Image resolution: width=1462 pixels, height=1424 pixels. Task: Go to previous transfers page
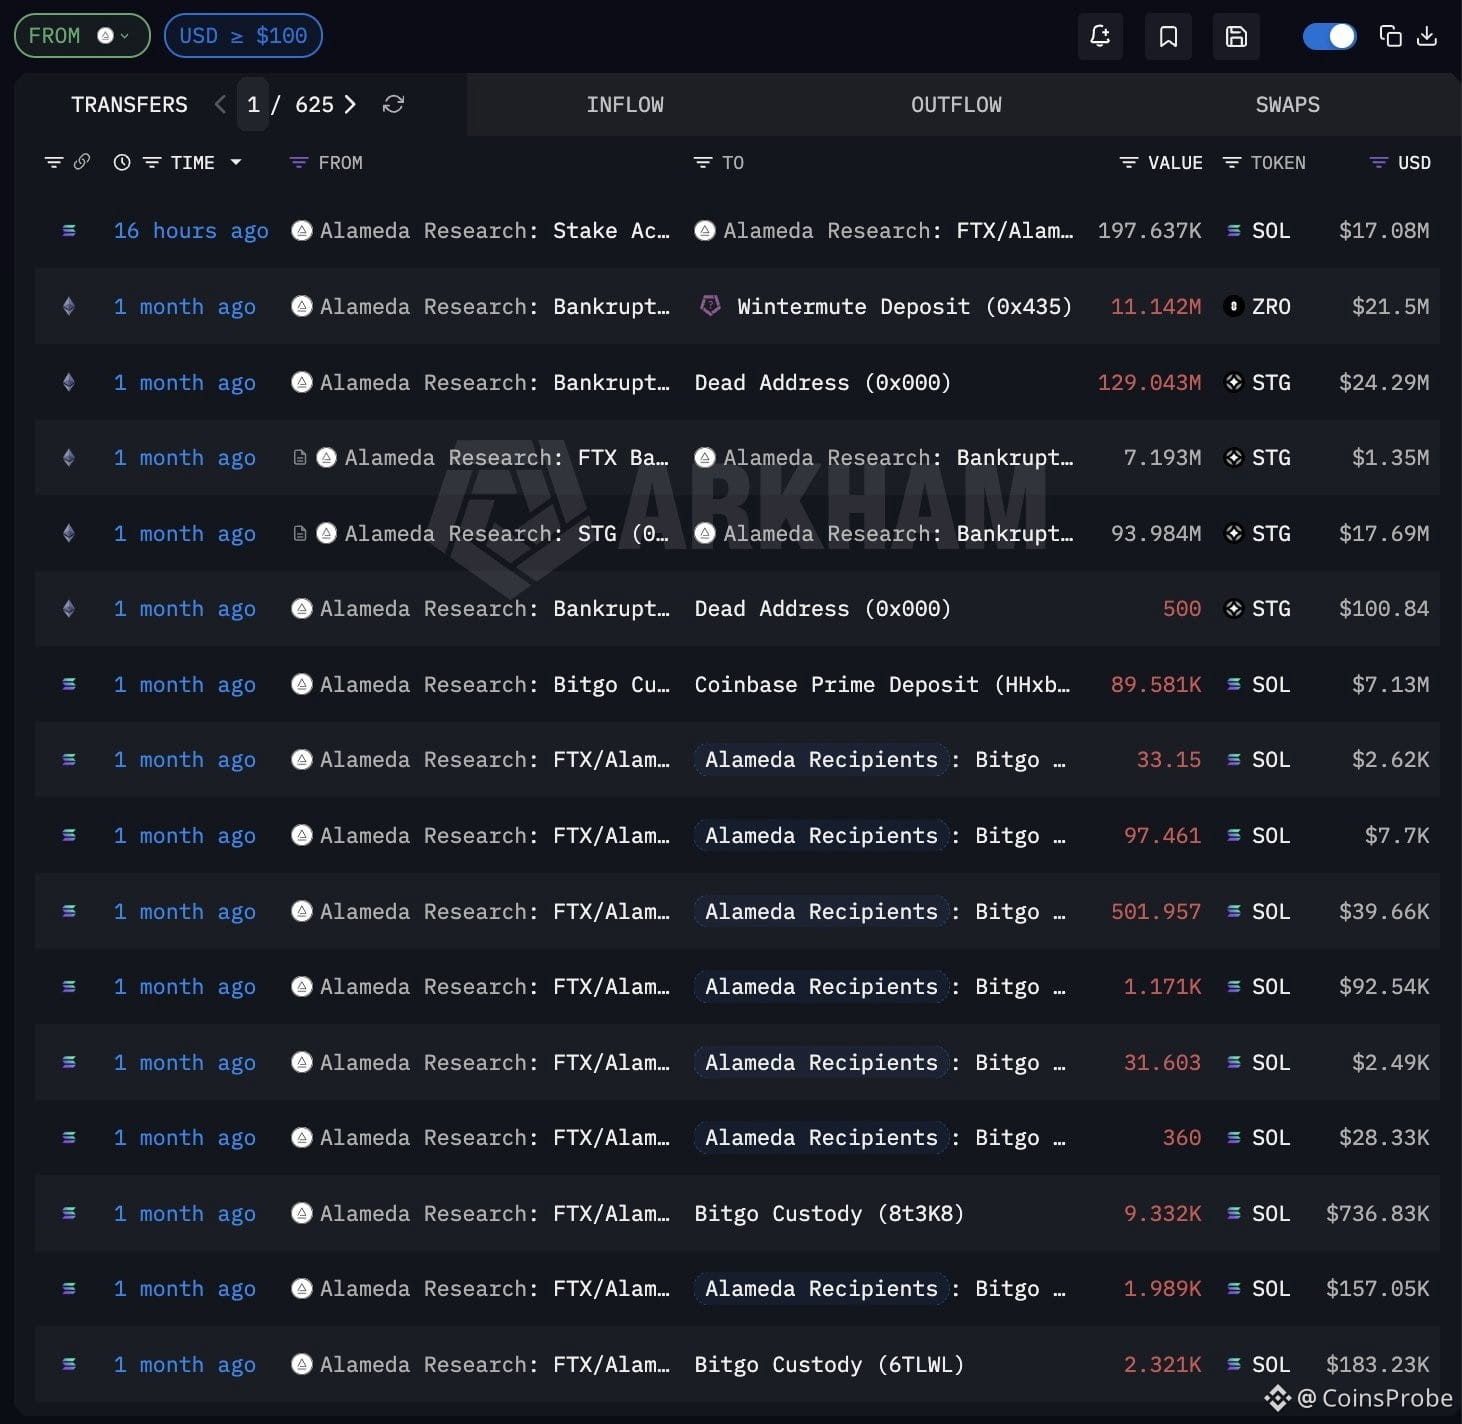tap(220, 104)
